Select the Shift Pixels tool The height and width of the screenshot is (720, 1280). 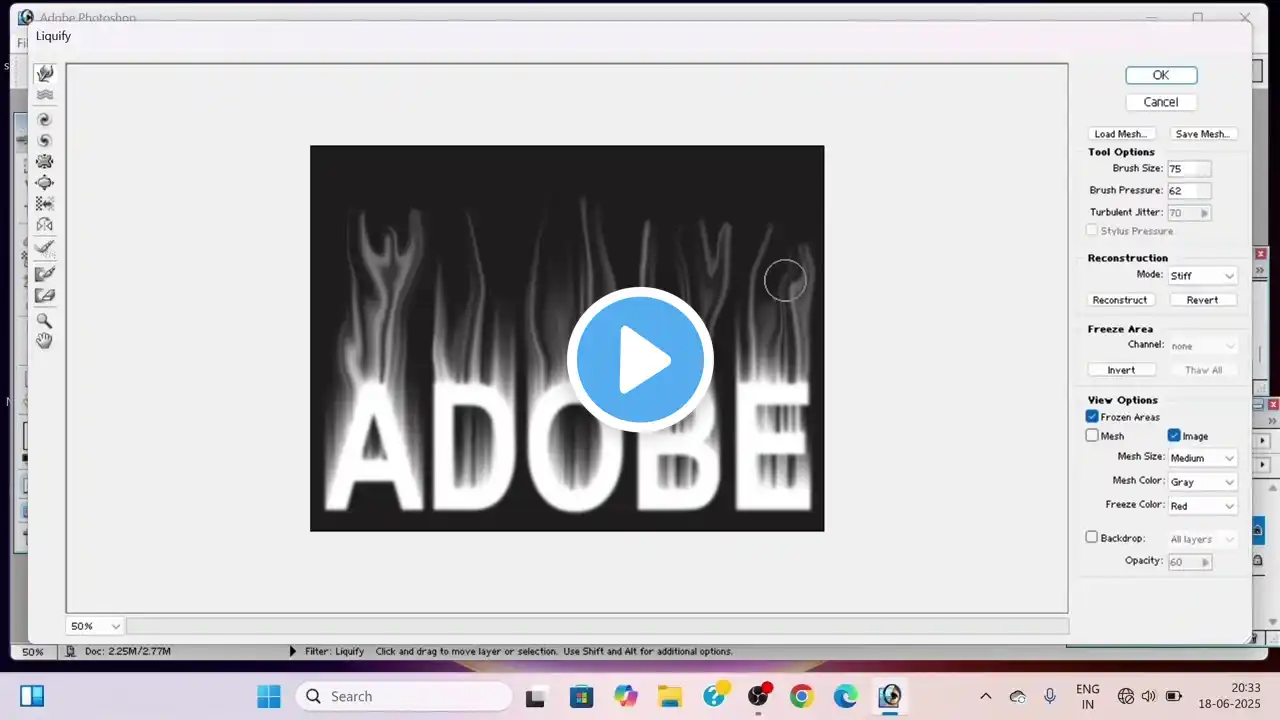44,203
